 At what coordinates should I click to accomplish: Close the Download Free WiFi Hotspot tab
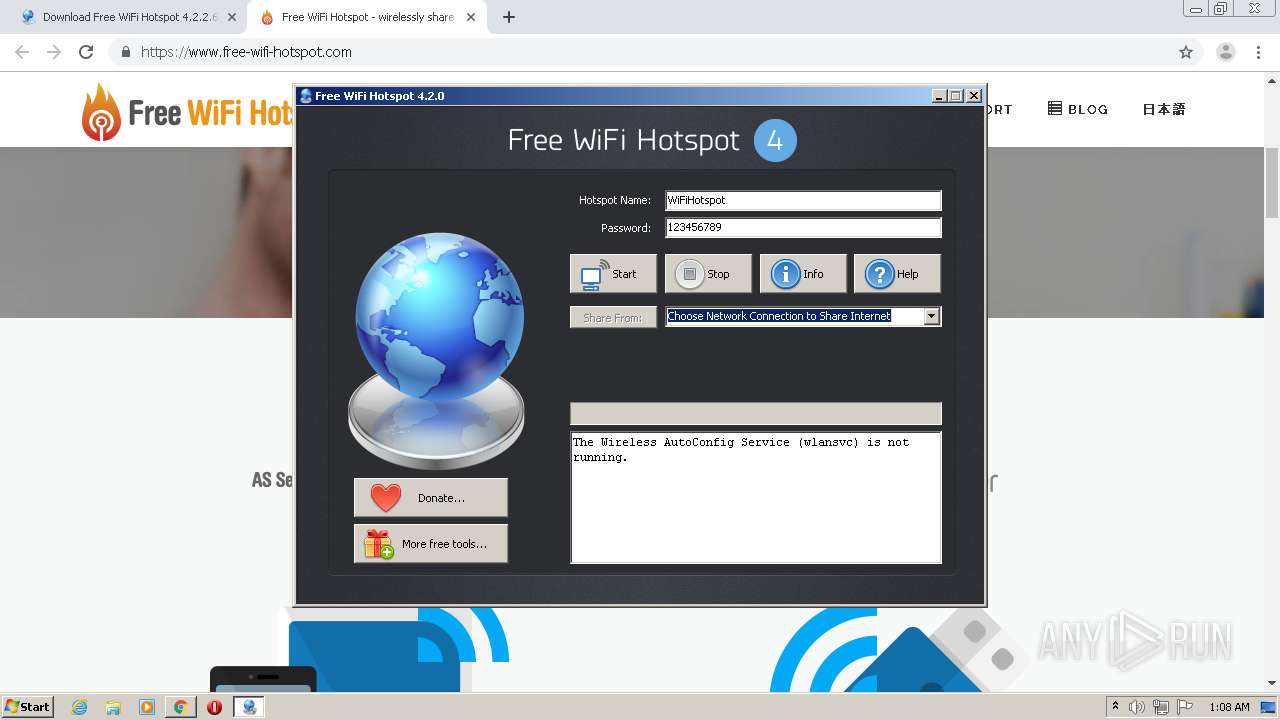[232, 17]
